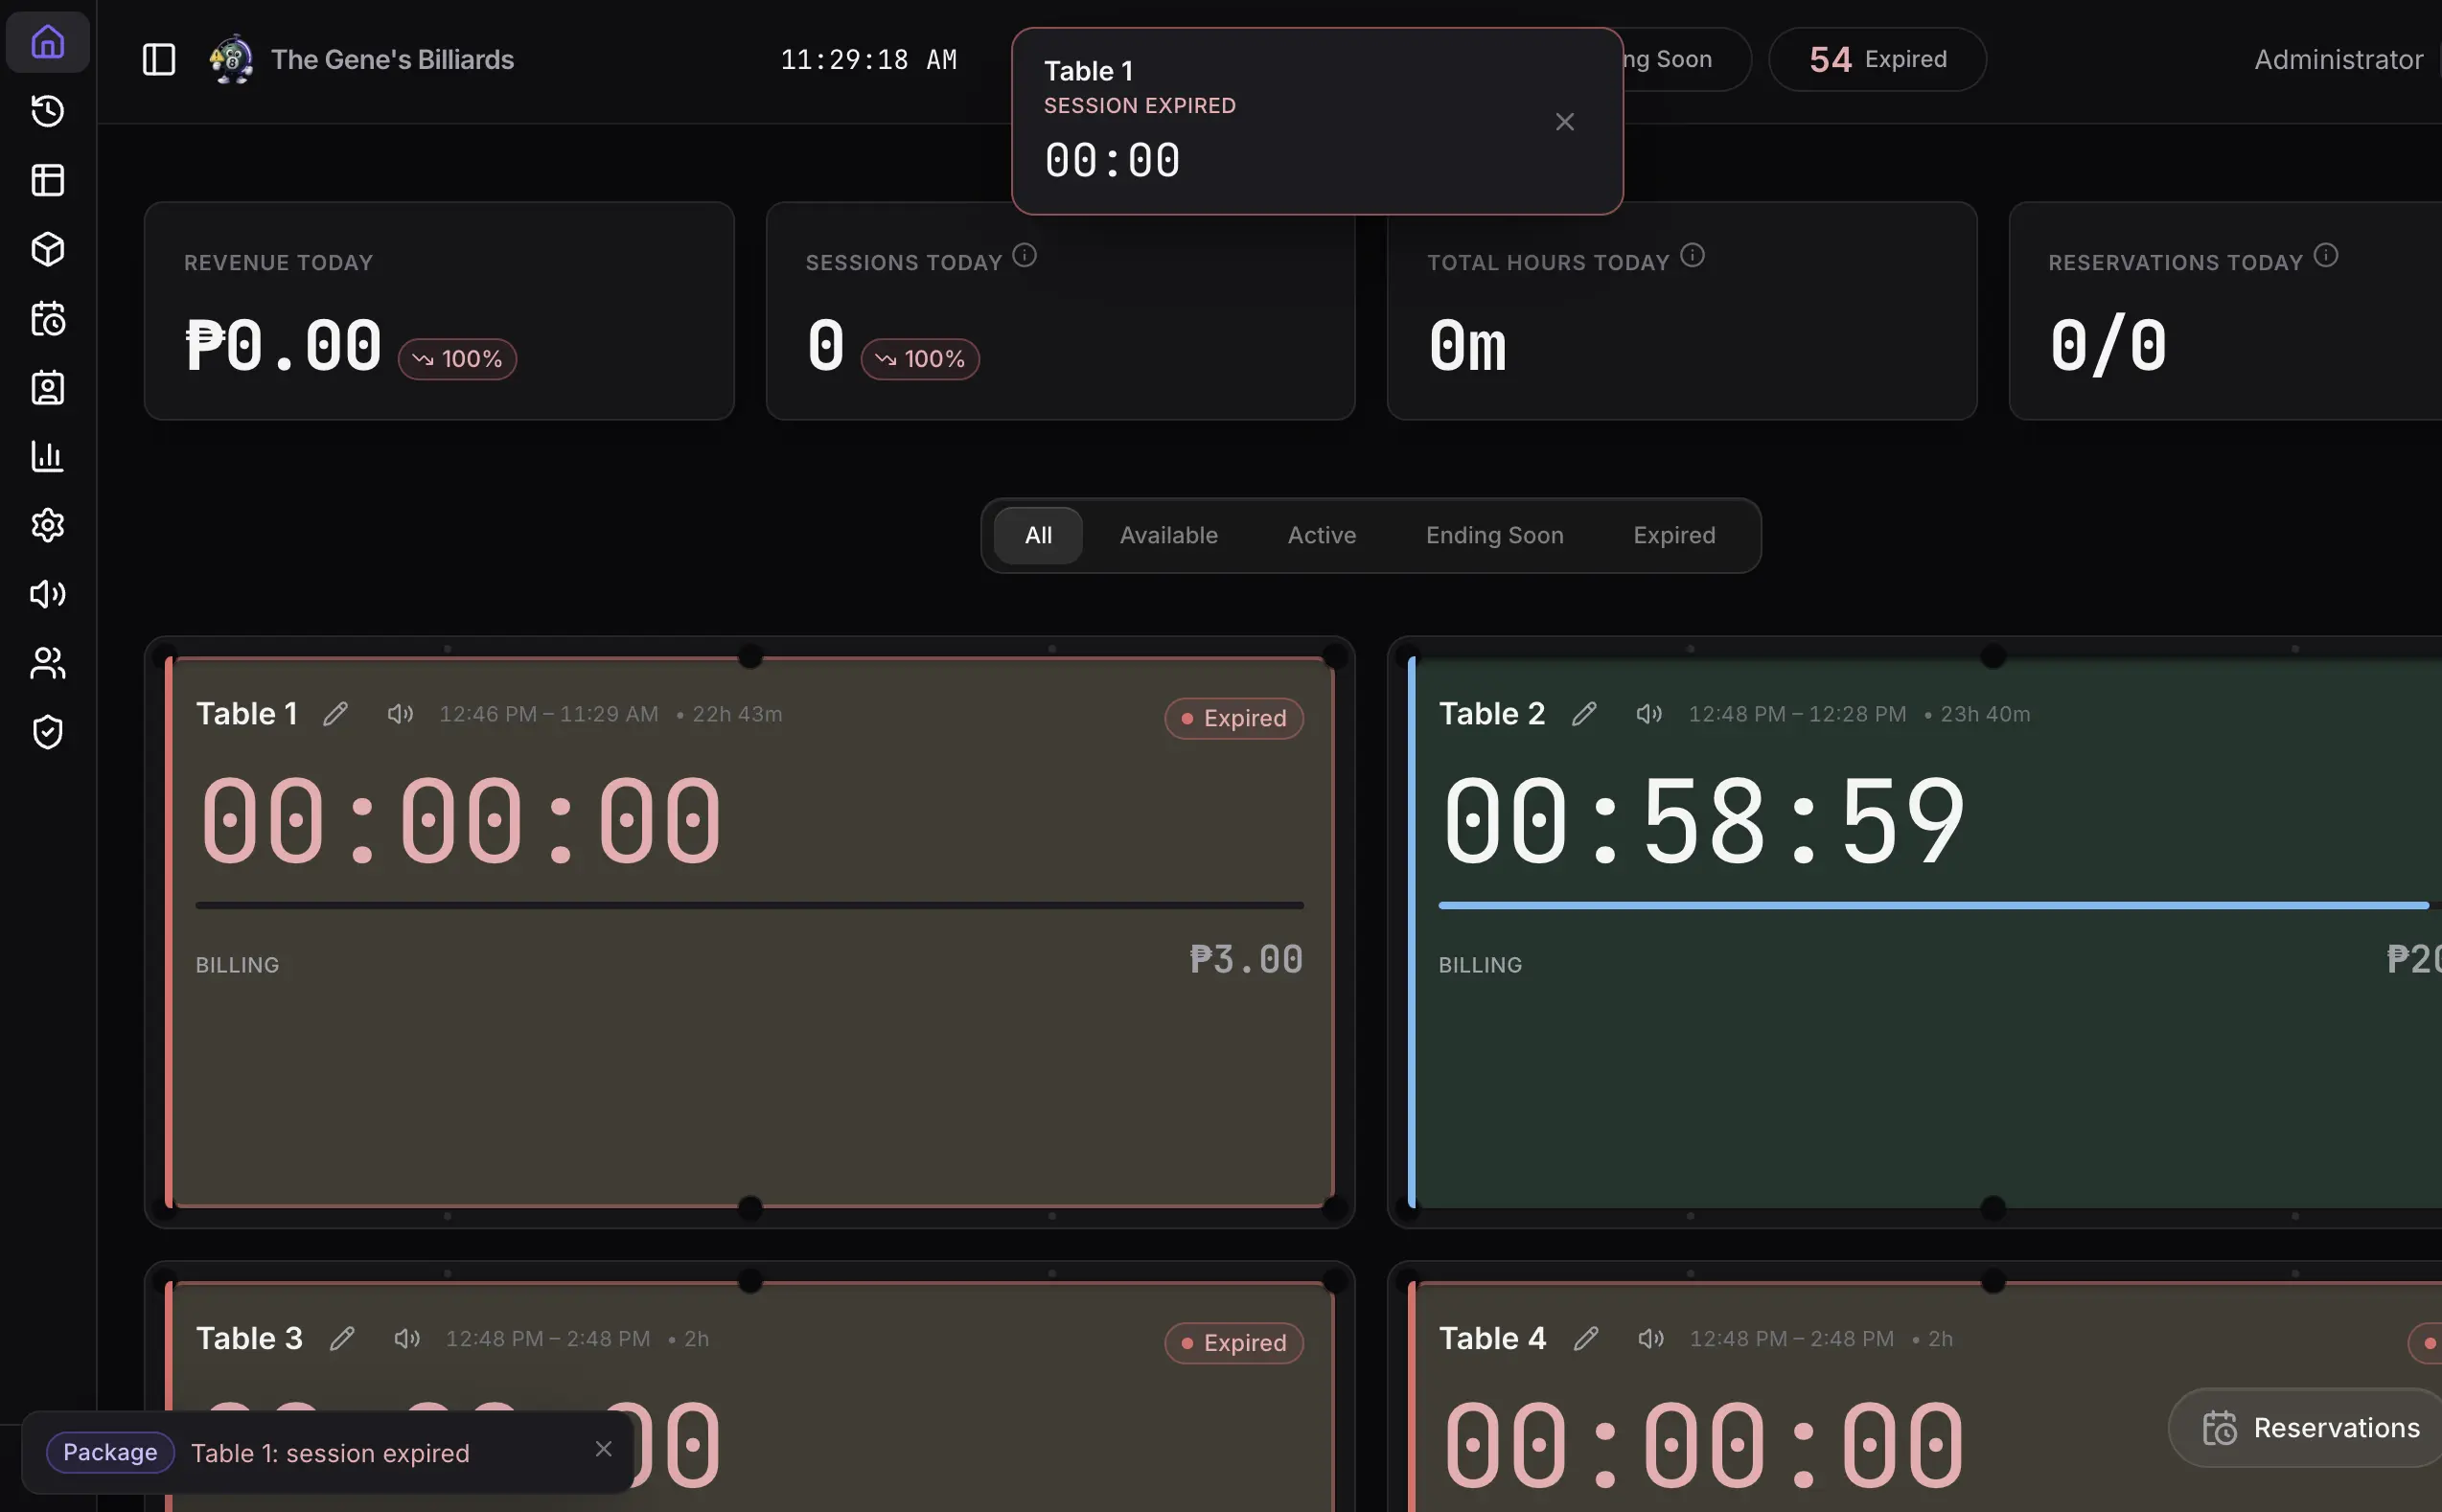The height and width of the screenshot is (1512, 2442).
Task: Click Reservations Today value 0/0
Action: (x=2108, y=346)
